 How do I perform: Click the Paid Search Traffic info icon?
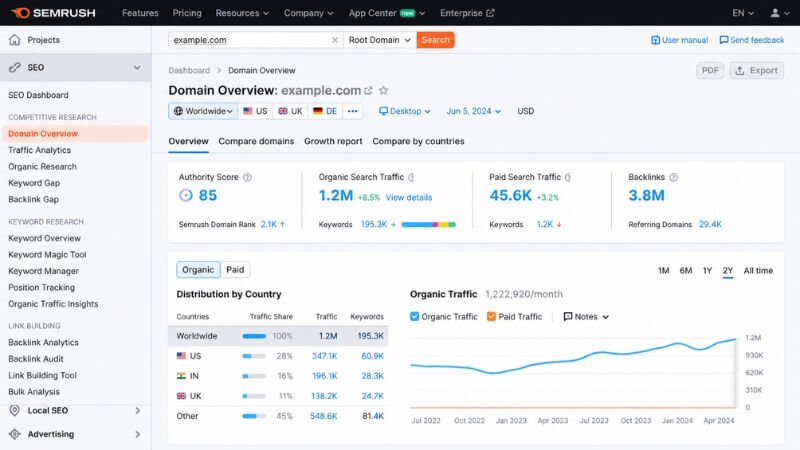[568, 177]
